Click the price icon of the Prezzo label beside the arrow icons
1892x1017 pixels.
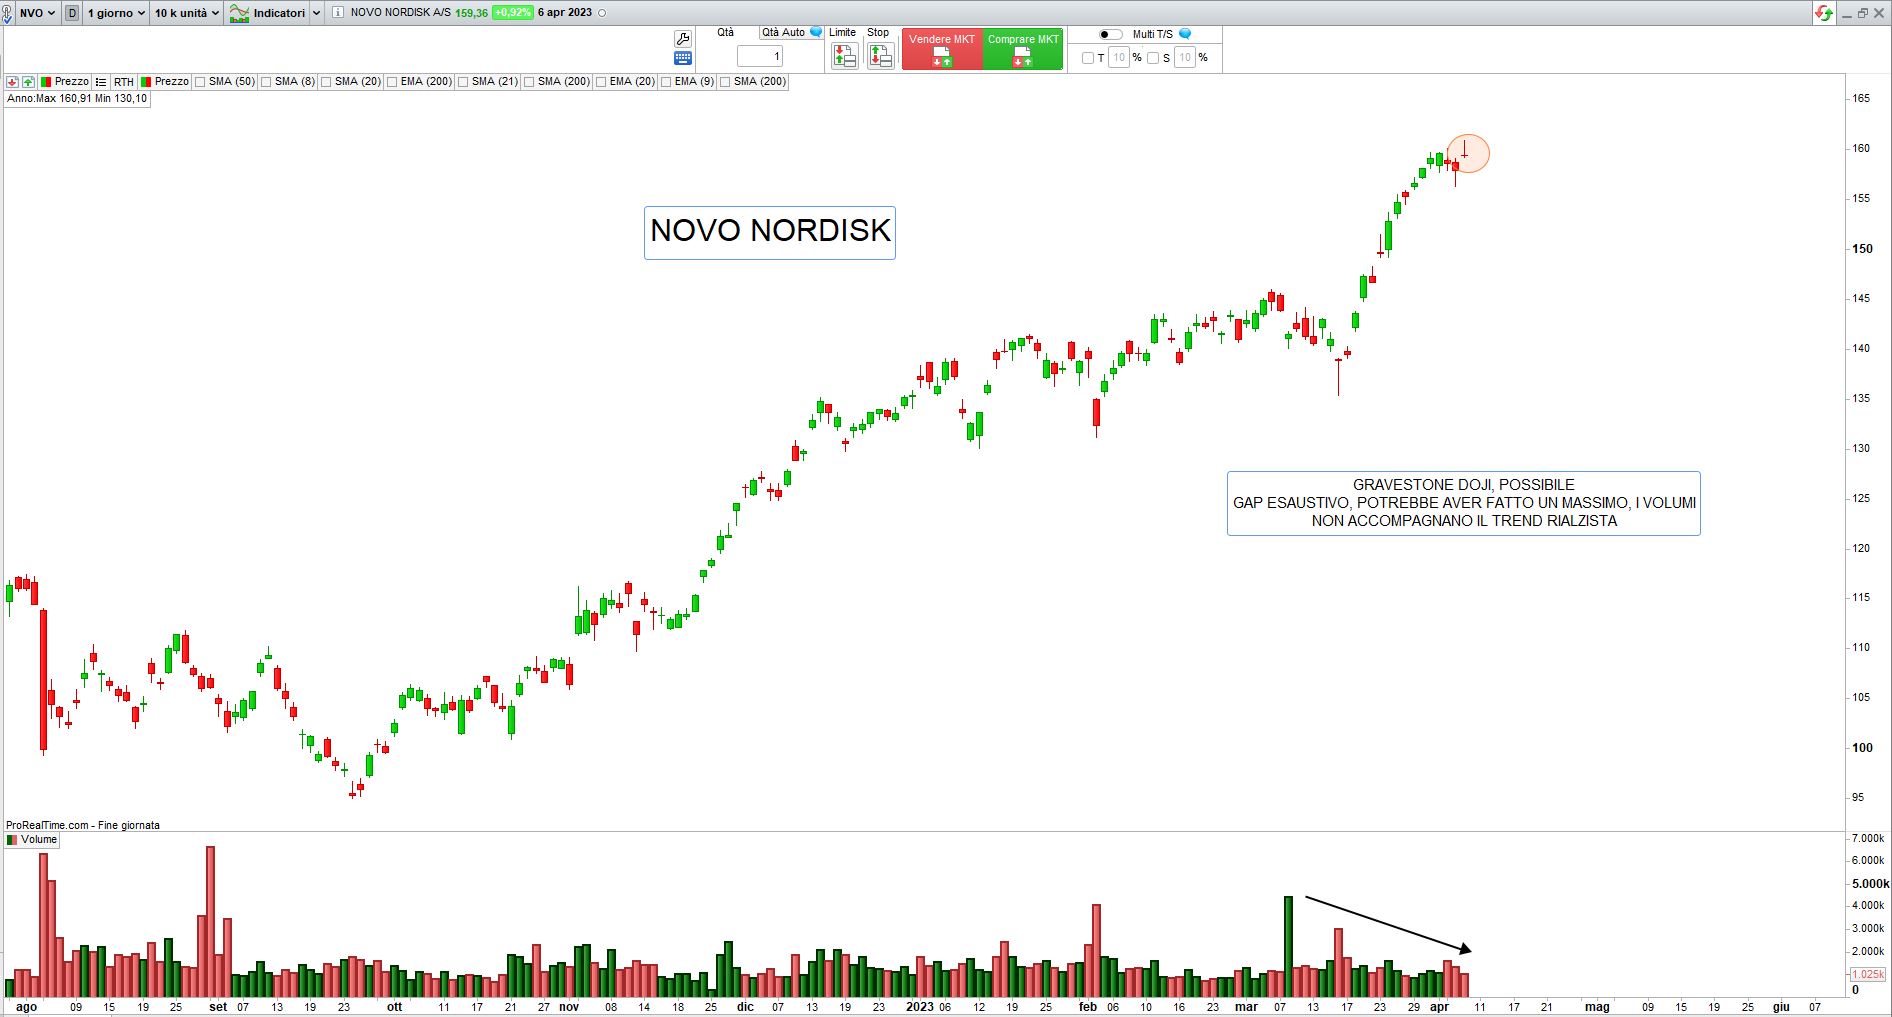(x=46, y=82)
